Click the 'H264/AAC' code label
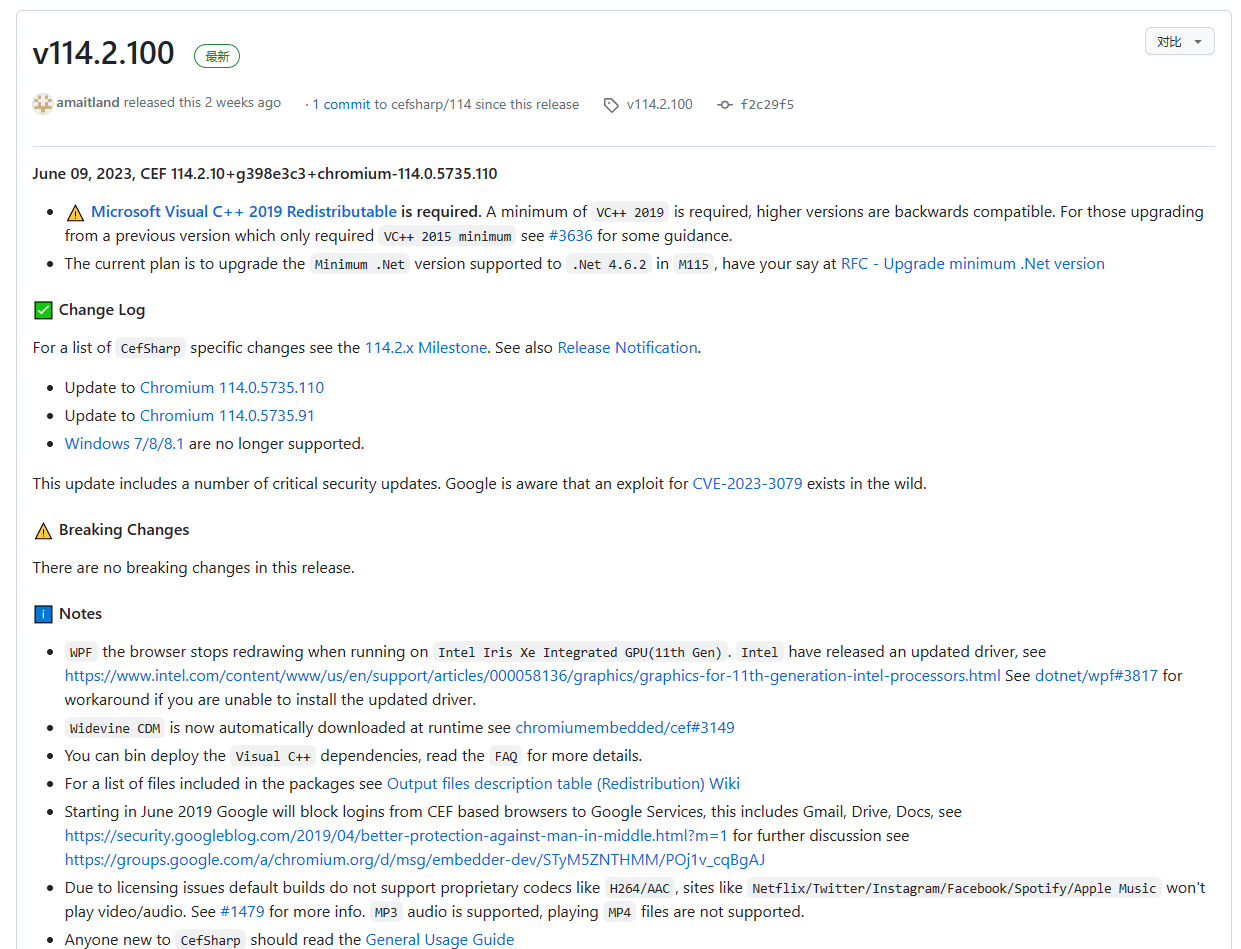This screenshot has height=949, width=1241. pos(641,889)
